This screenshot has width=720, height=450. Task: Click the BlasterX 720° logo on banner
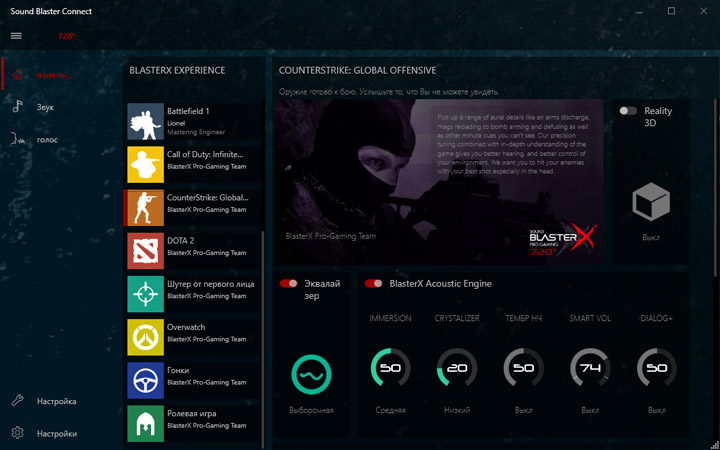pyautogui.click(x=563, y=240)
